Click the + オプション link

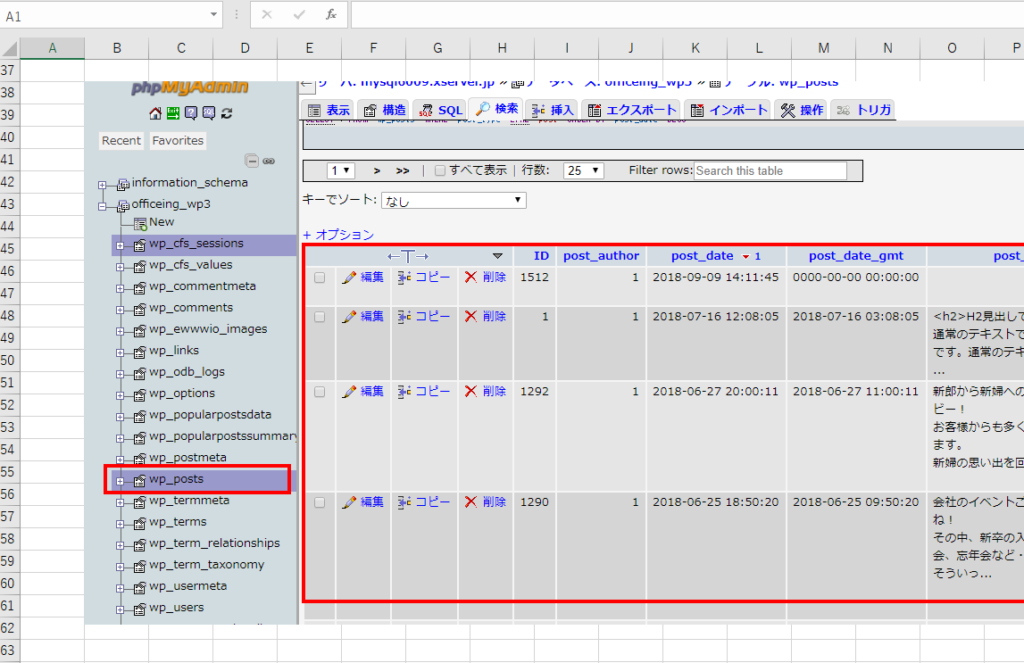pos(338,235)
